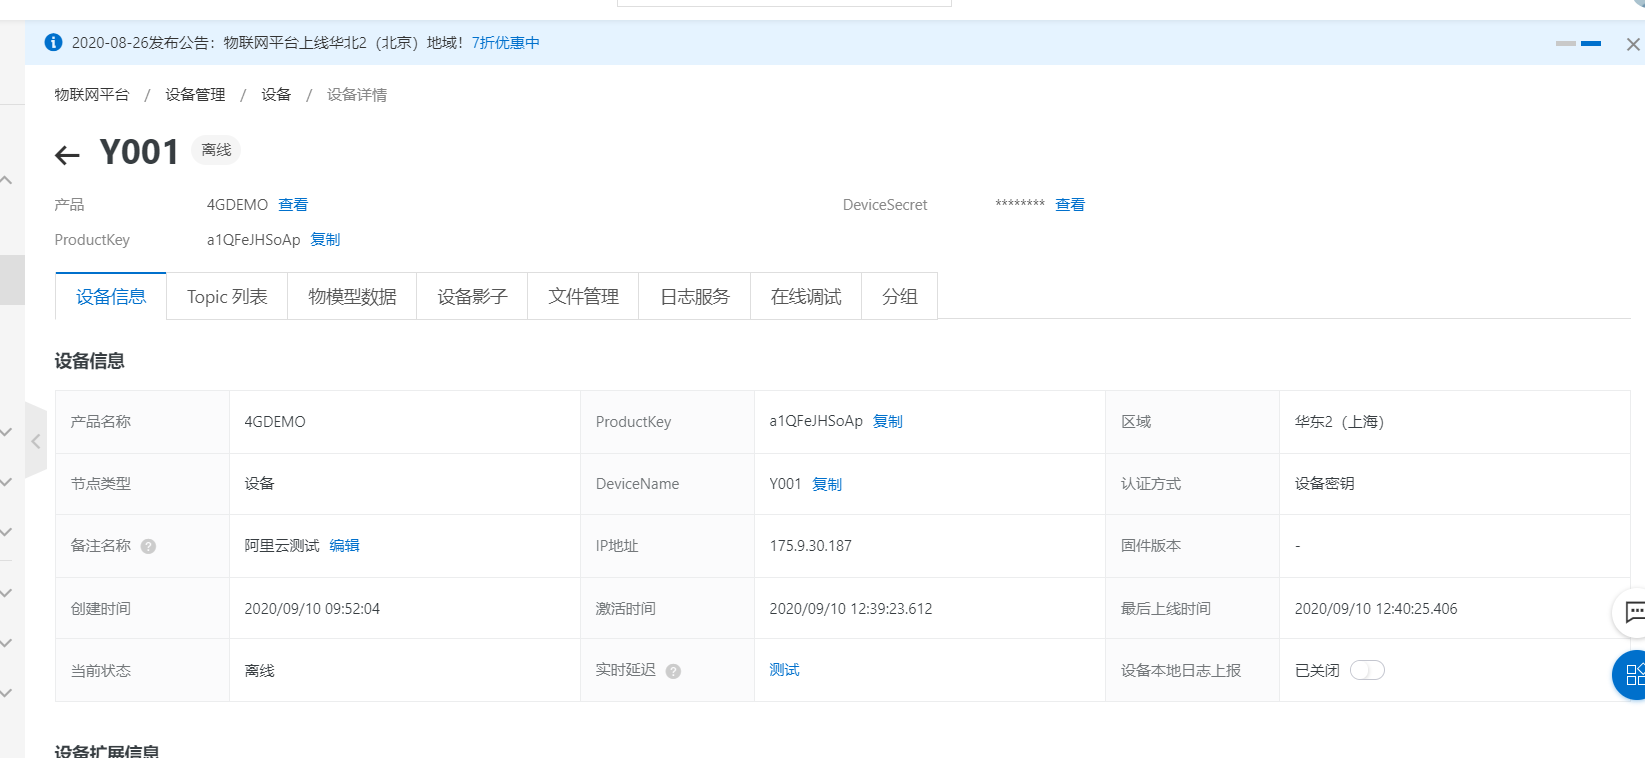The height and width of the screenshot is (758, 1645).
Task: Open the Topic 列表 tab
Action: point(227,297)
